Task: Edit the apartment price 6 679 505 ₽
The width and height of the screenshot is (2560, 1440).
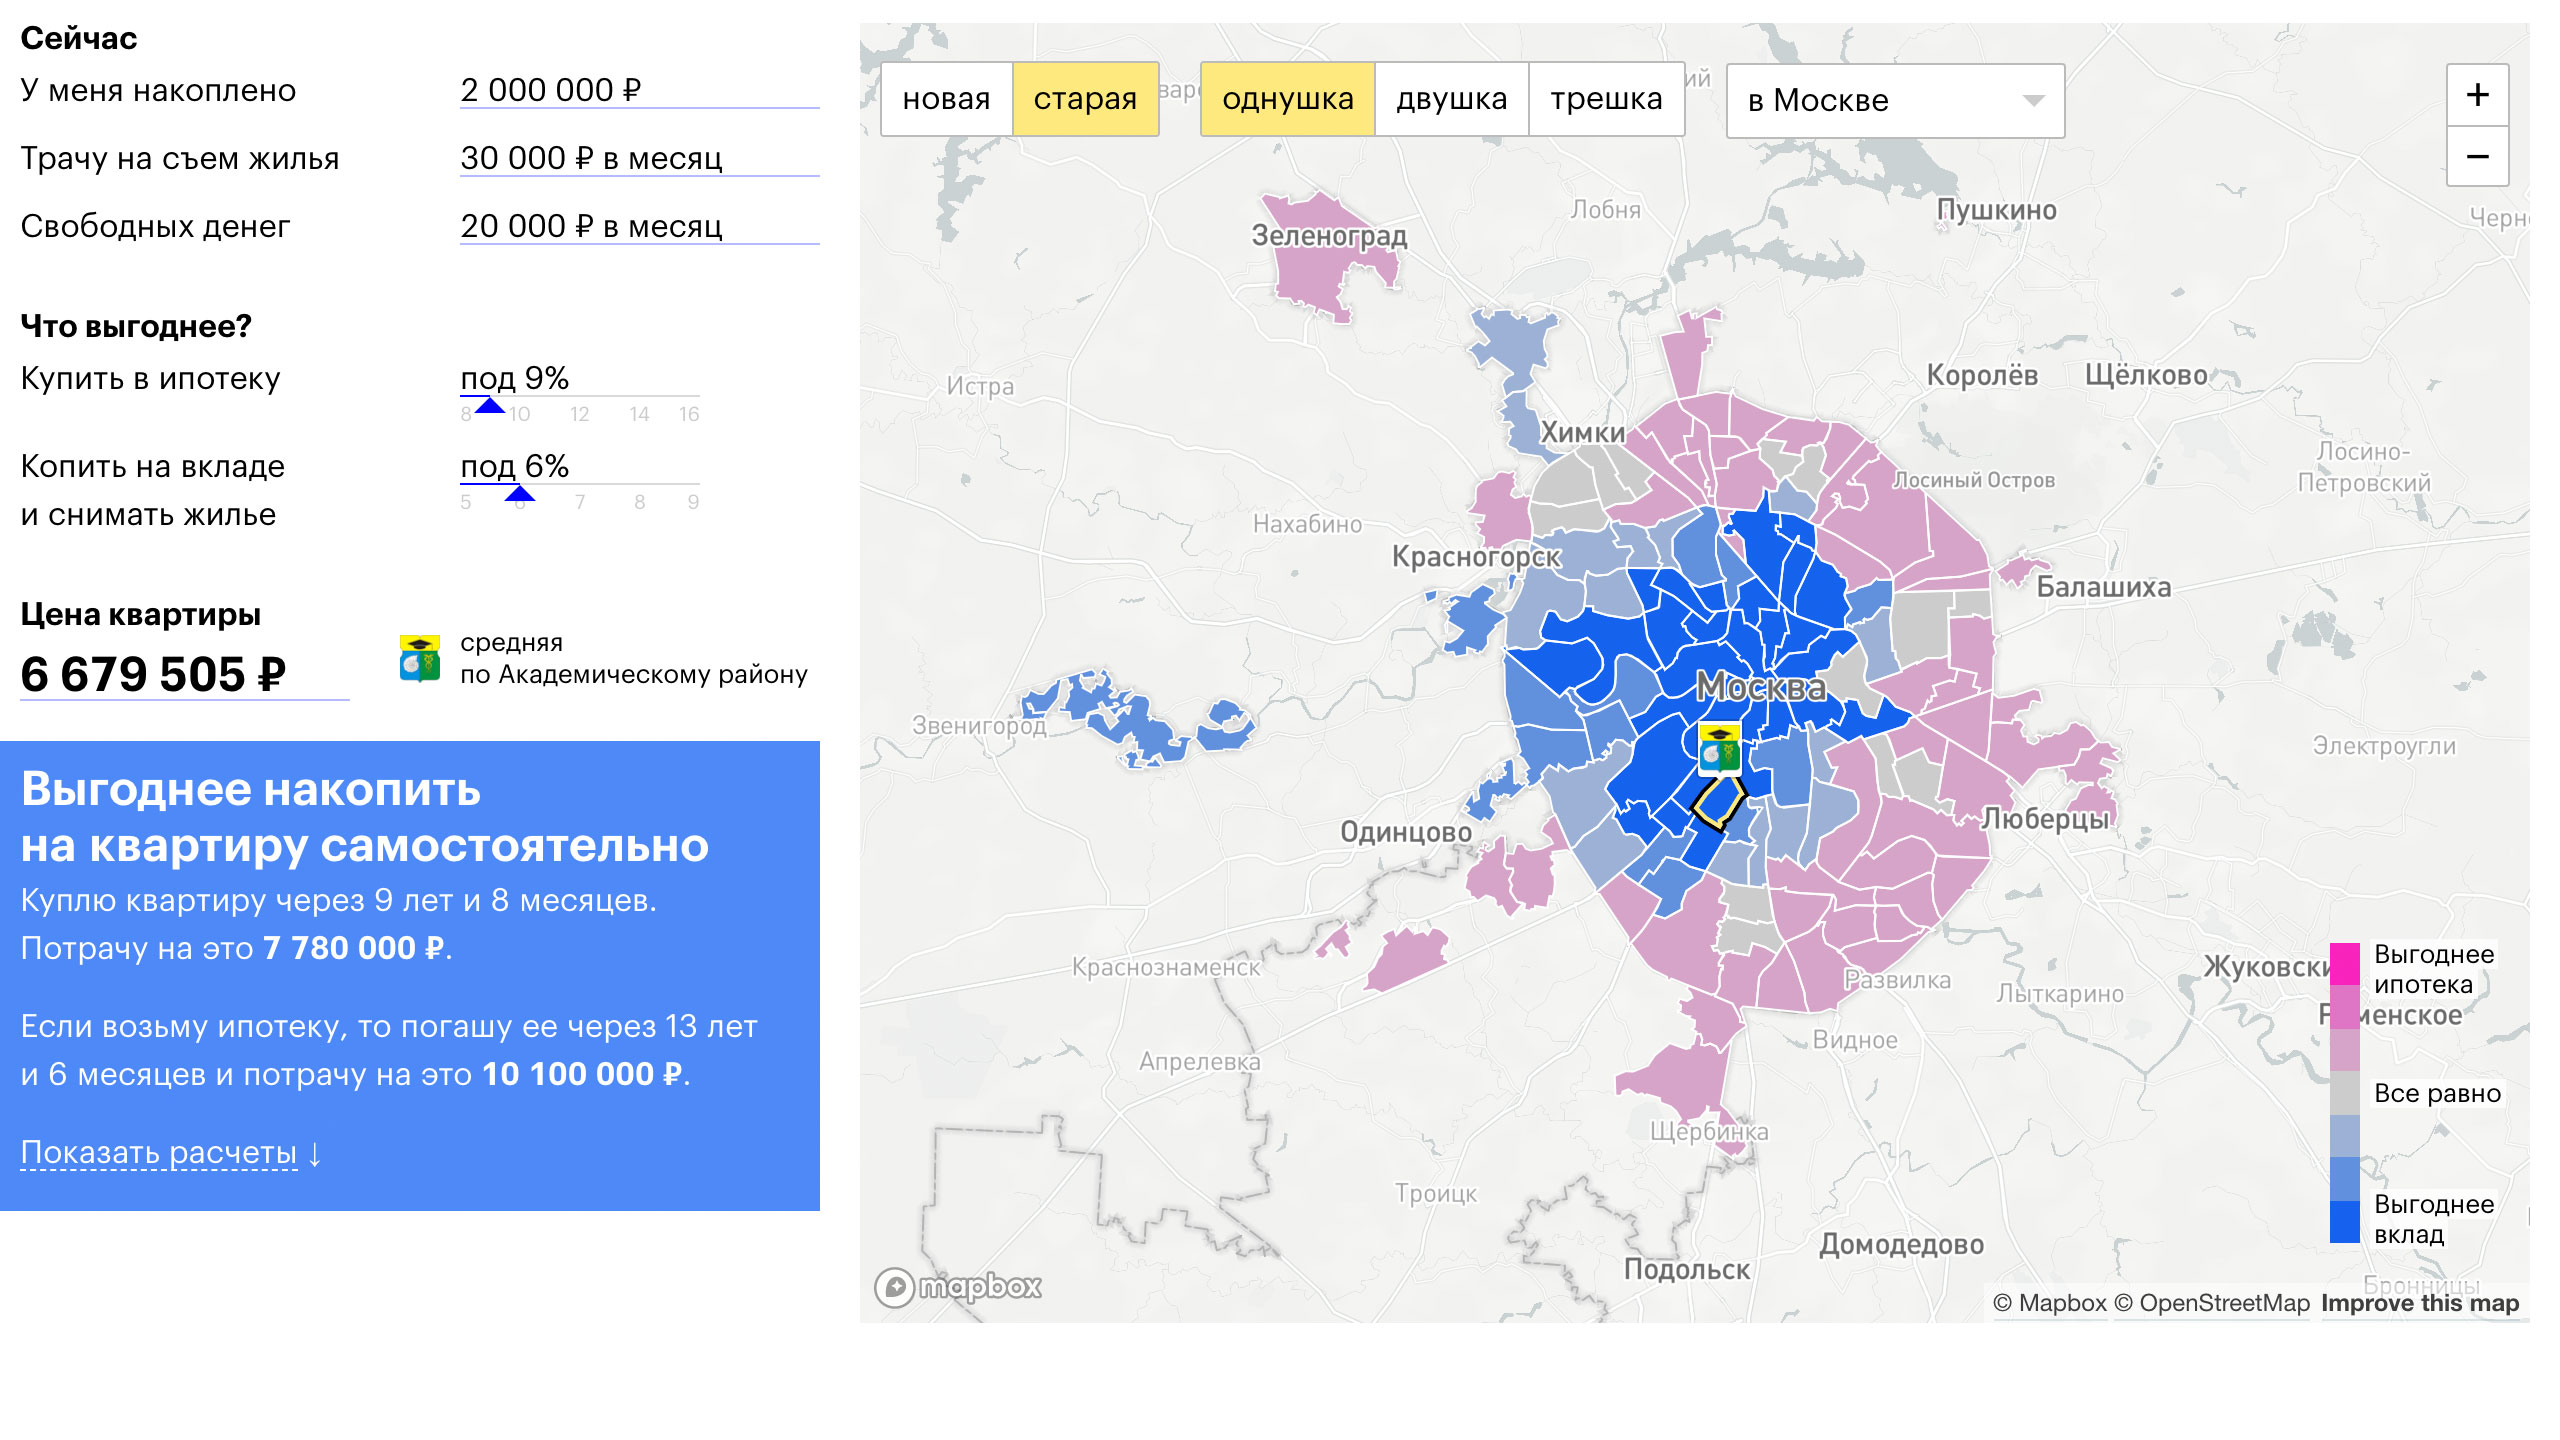Action: (x=185, y=674)
